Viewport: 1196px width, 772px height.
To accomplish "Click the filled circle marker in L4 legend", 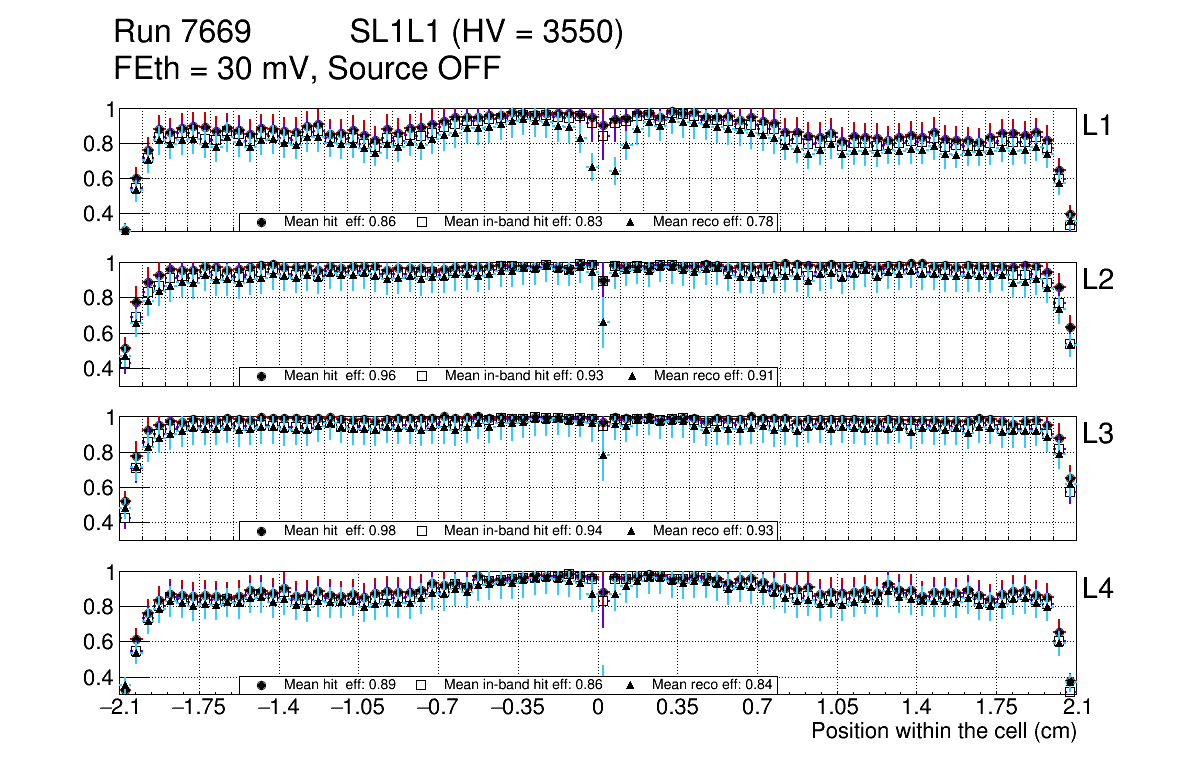I will pos(262,686).
